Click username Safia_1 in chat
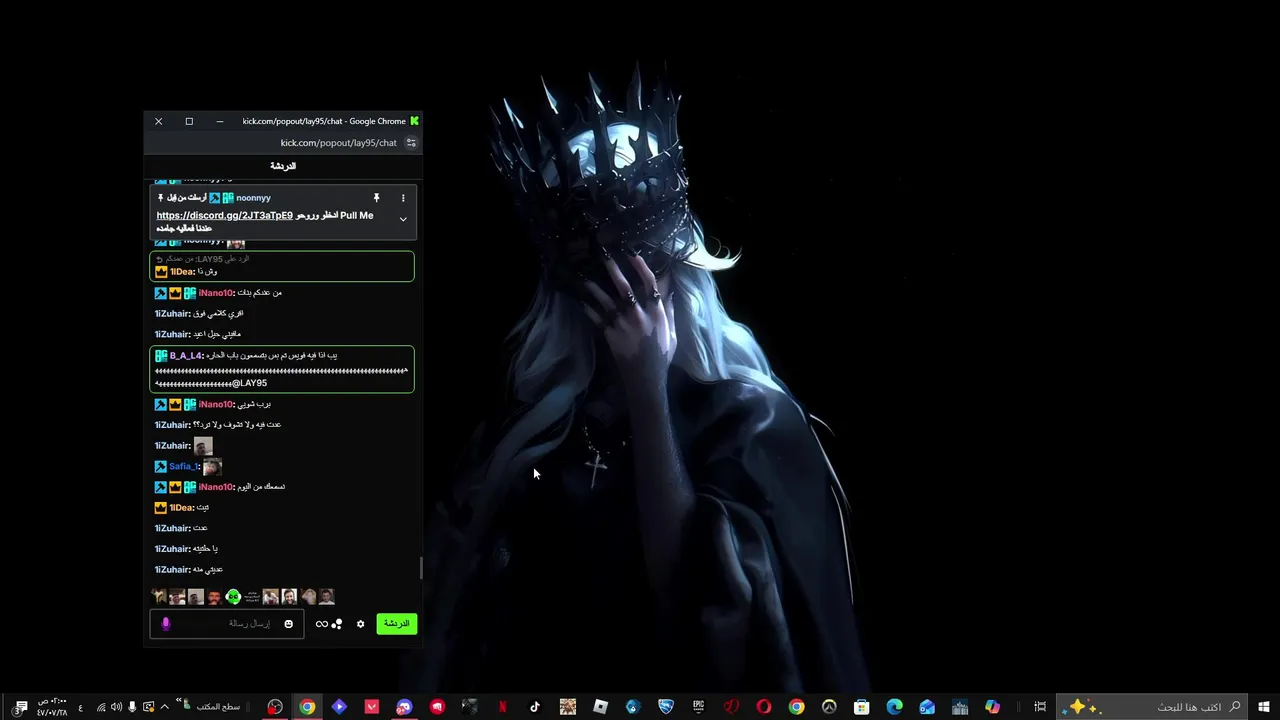This screenshot has height=720, width=1280. 183,467
